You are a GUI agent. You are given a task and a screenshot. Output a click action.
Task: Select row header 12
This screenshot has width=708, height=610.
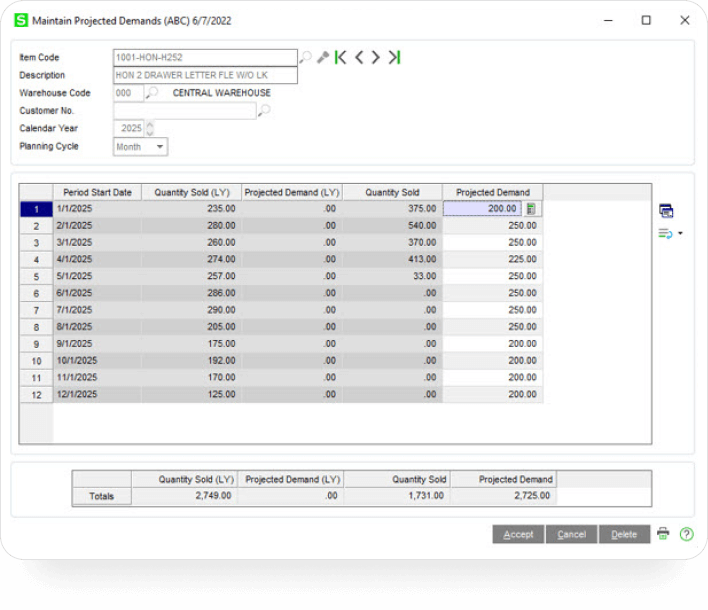36,395
